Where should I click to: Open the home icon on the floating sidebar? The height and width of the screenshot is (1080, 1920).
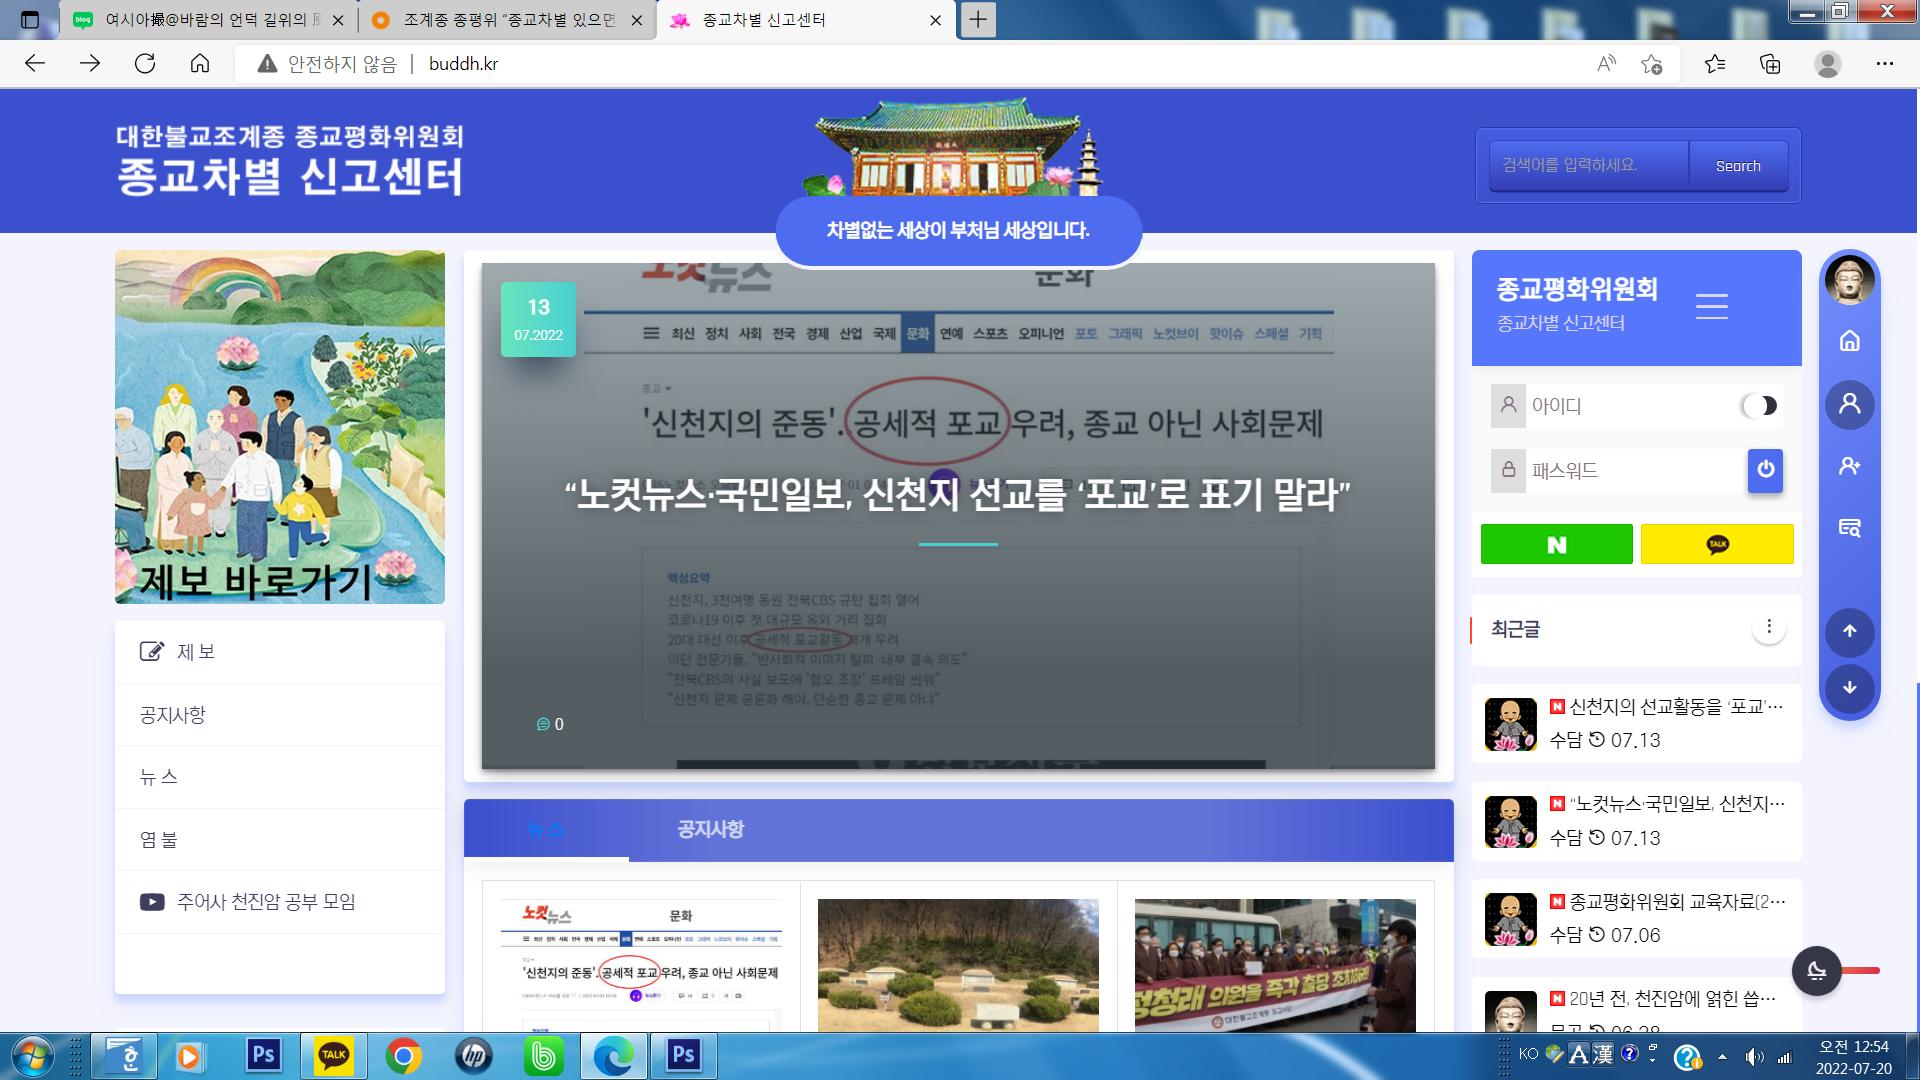pos(1850,342)
